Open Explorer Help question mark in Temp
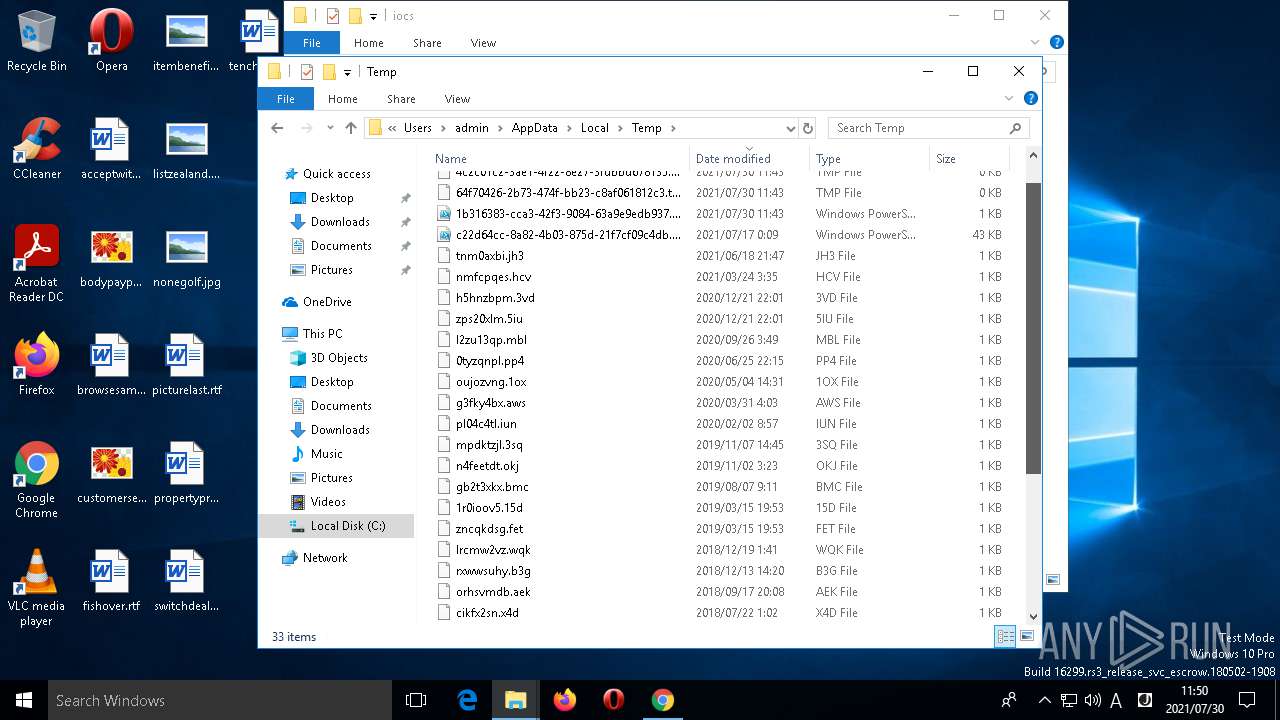1280x720 pixels. point(1031,98)
